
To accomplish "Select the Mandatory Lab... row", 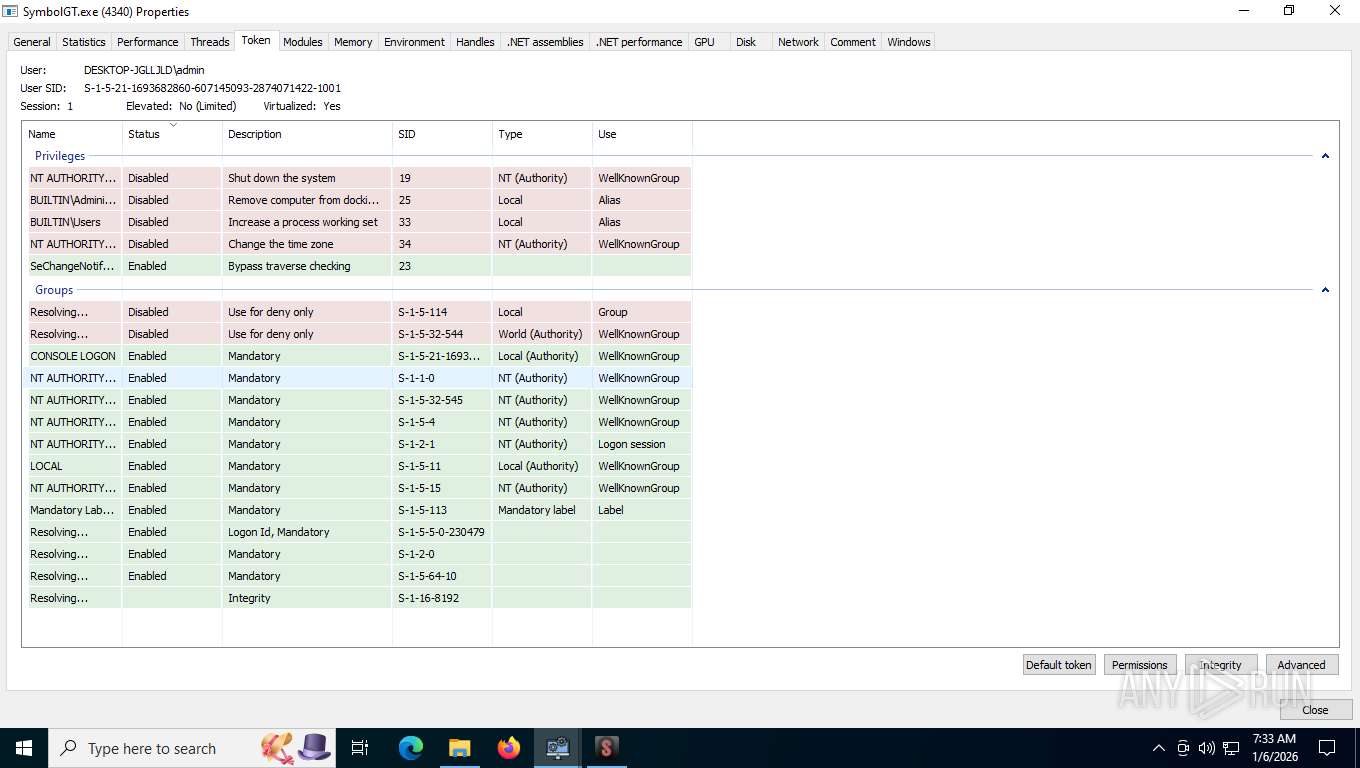I will point(357,510).
